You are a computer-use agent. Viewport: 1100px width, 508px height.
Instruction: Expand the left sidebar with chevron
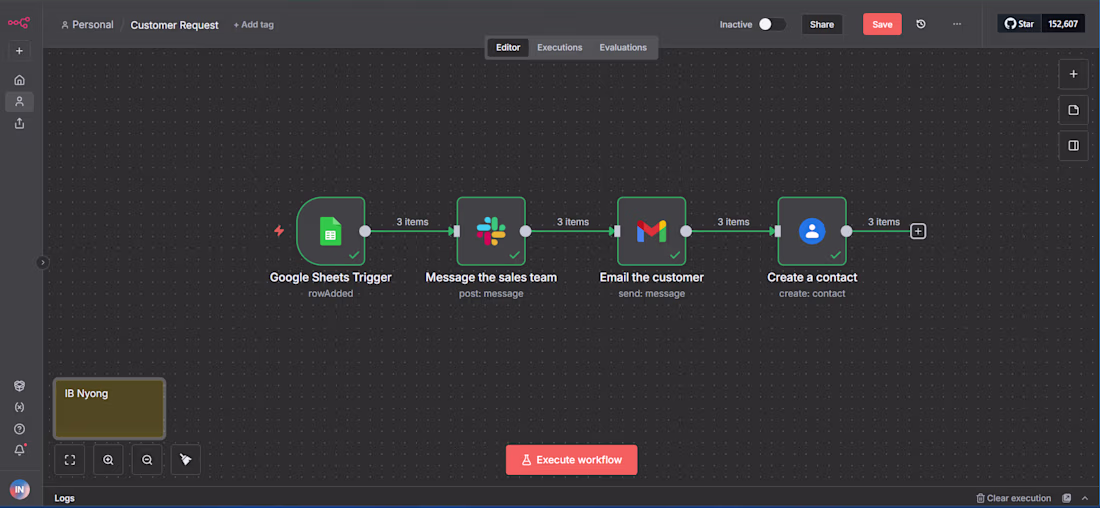43,262
